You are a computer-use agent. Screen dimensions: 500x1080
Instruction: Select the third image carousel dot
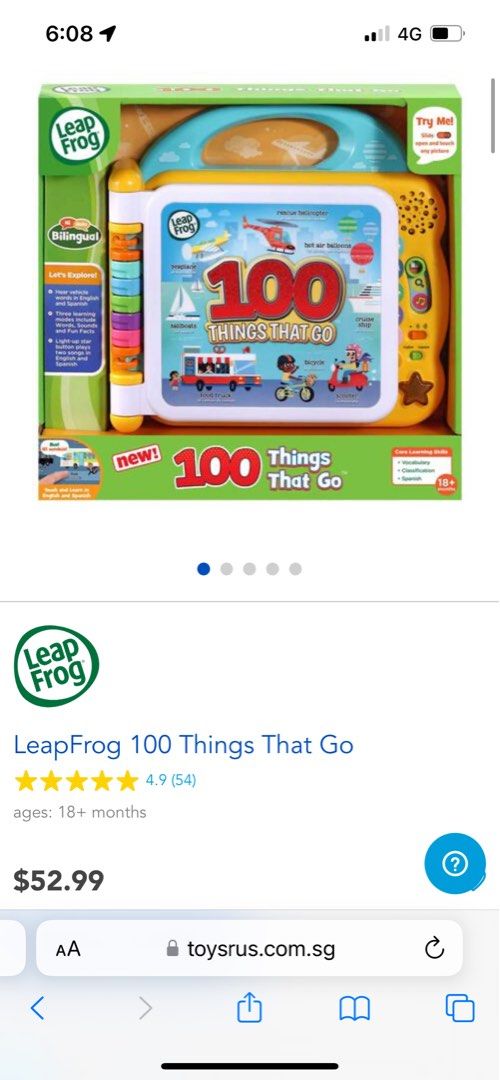point(249,569)
